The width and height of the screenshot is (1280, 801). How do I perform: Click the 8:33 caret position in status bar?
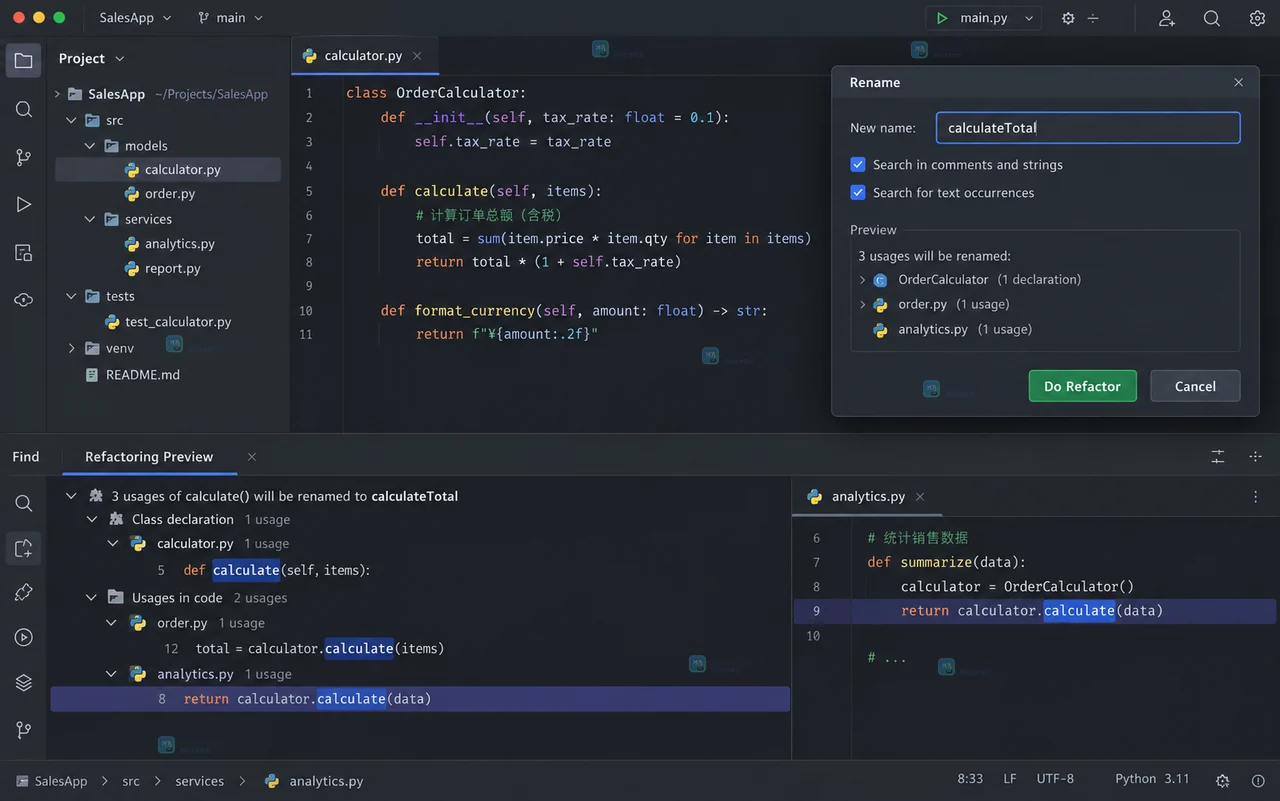[970, 779]
